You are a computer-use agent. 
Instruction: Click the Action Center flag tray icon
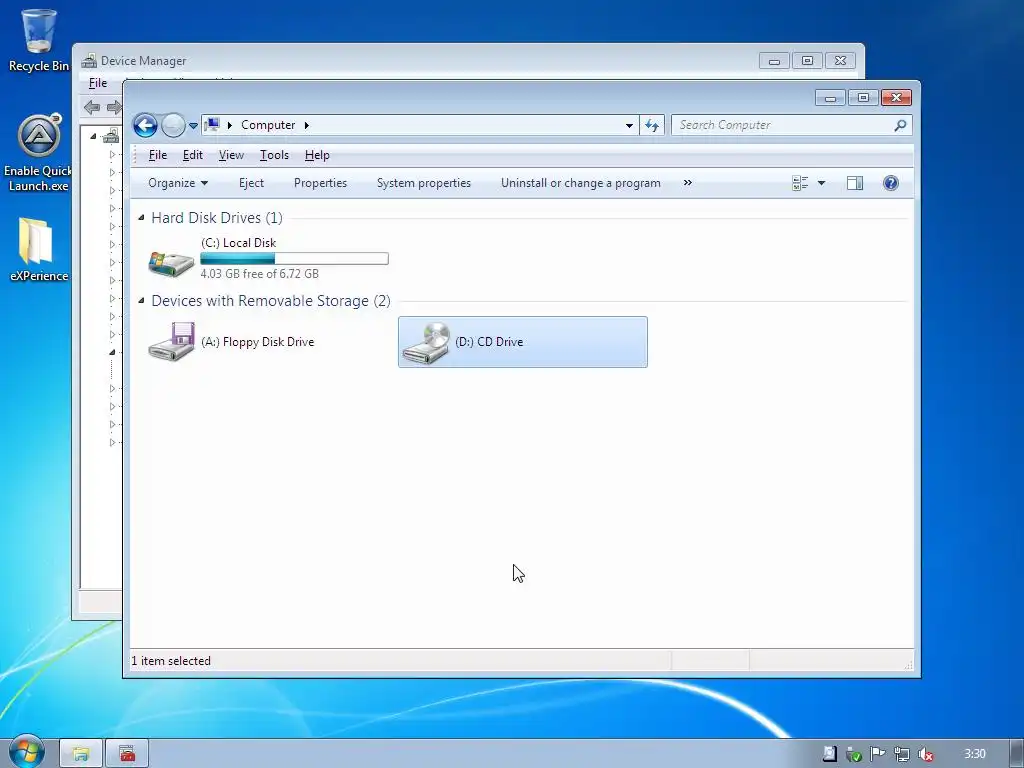pyautogui.click(x=877, y=754)
